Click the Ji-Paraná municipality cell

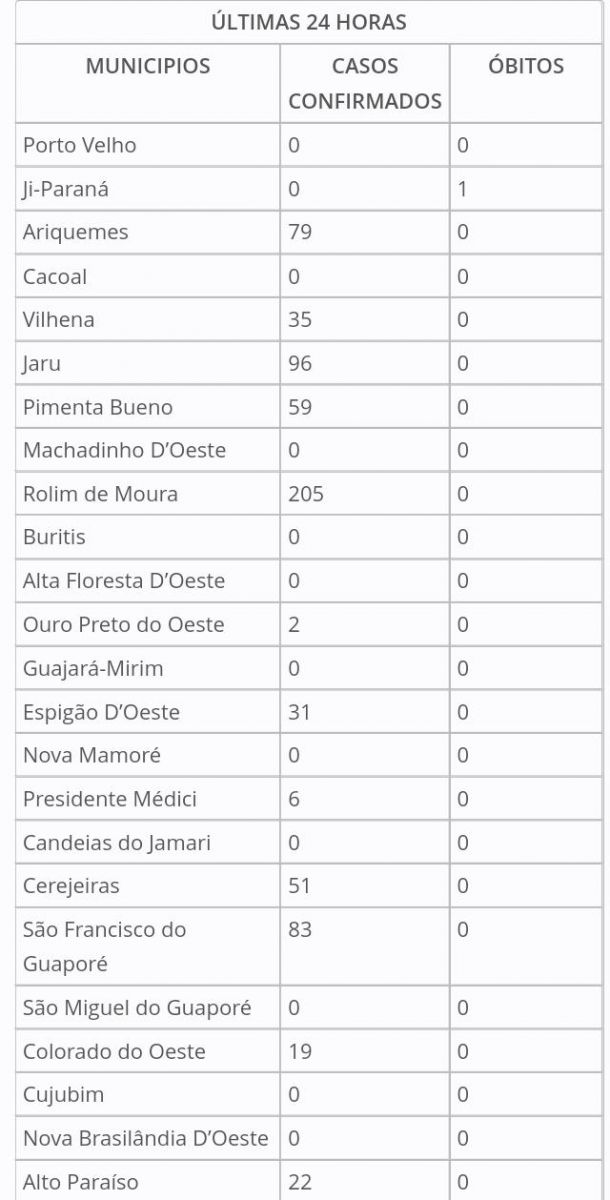(68, 189)
